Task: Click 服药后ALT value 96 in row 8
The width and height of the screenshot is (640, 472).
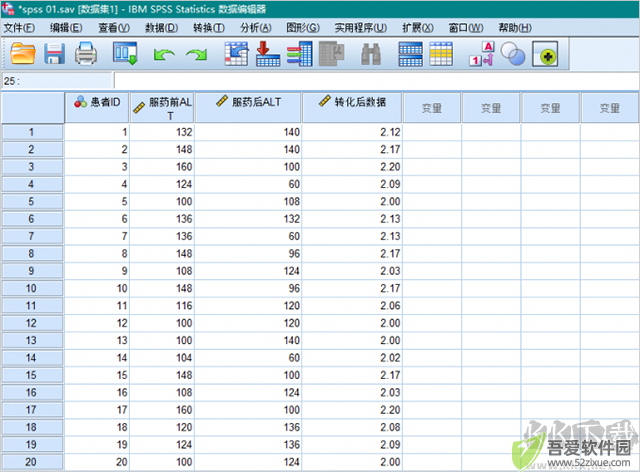Action: (x=248, y=254)
